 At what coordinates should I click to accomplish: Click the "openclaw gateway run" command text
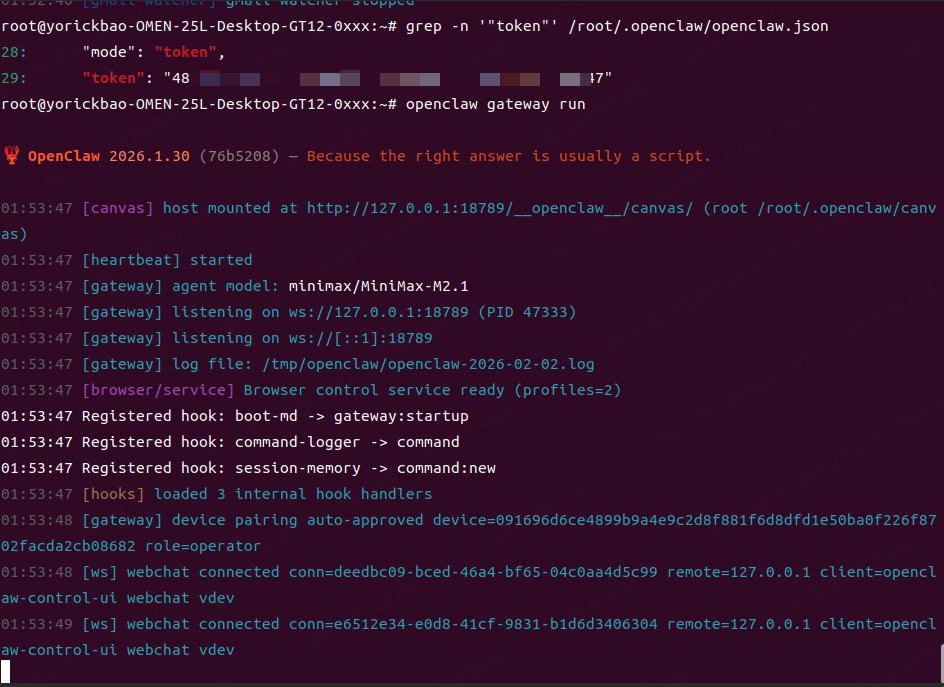495,104
